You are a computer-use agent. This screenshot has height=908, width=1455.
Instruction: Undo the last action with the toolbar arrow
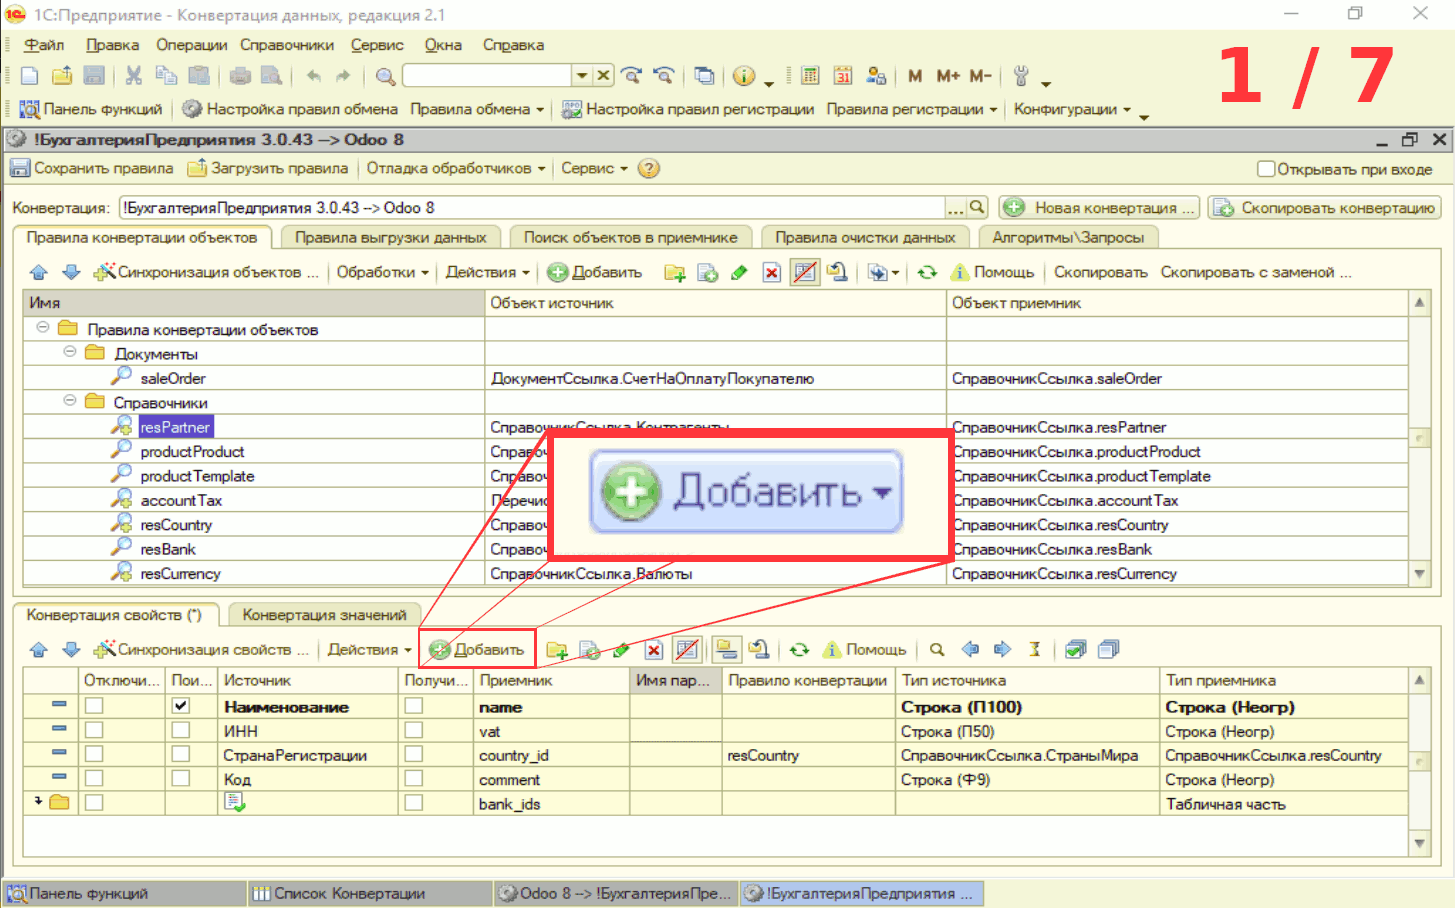click(314, 76)
